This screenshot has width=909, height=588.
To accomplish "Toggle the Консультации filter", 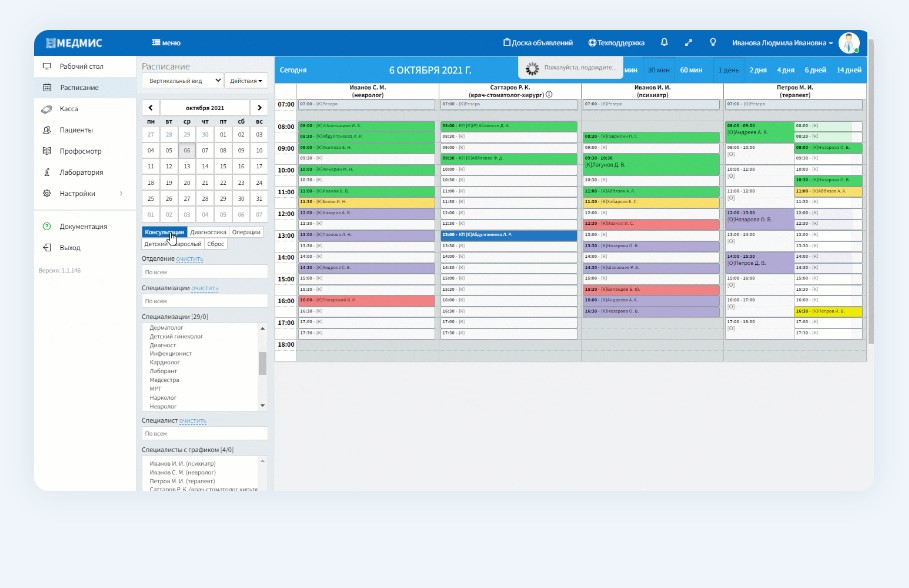I will (165, 232).
